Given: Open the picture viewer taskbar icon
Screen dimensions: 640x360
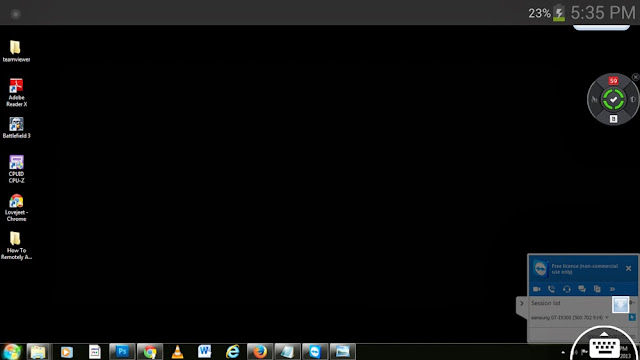Looking at the screenshot, I should tap(342, 351).
